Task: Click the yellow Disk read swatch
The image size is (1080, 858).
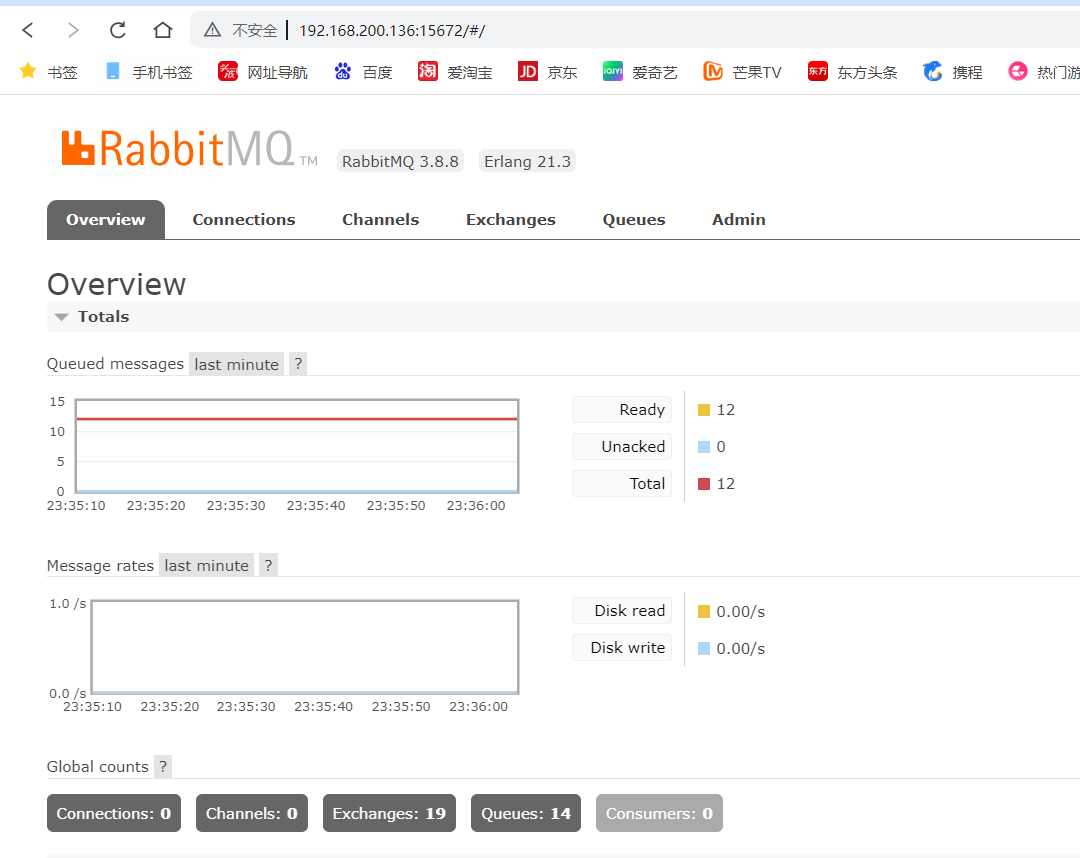Action: click(703, 611)
